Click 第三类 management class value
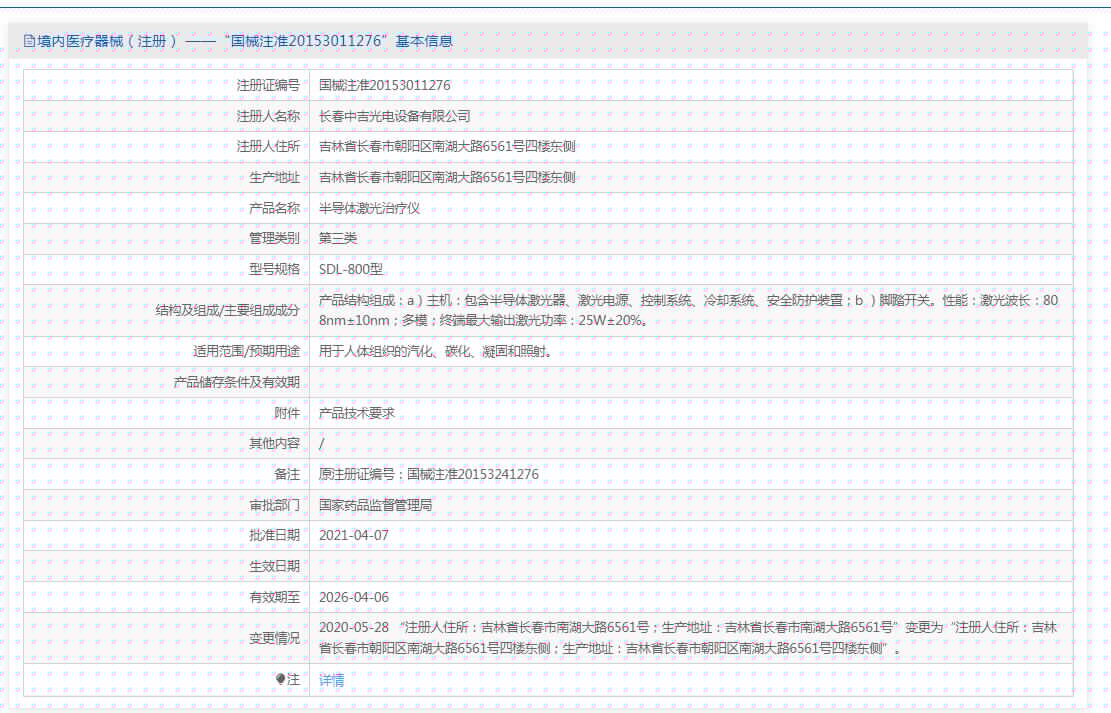1111x713 pixels. 338,239
